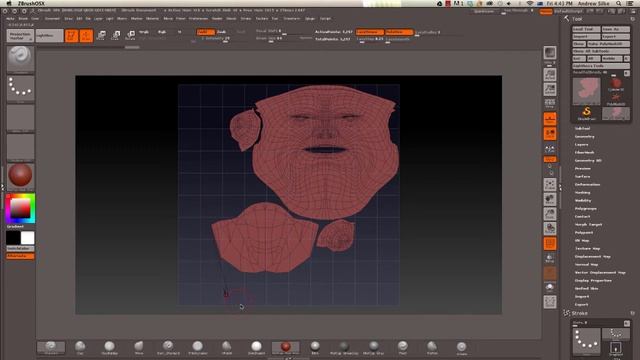The width and height of the screenshot is (640, 360).
Task: Click Clone All SubTools button
Action: 601,51
